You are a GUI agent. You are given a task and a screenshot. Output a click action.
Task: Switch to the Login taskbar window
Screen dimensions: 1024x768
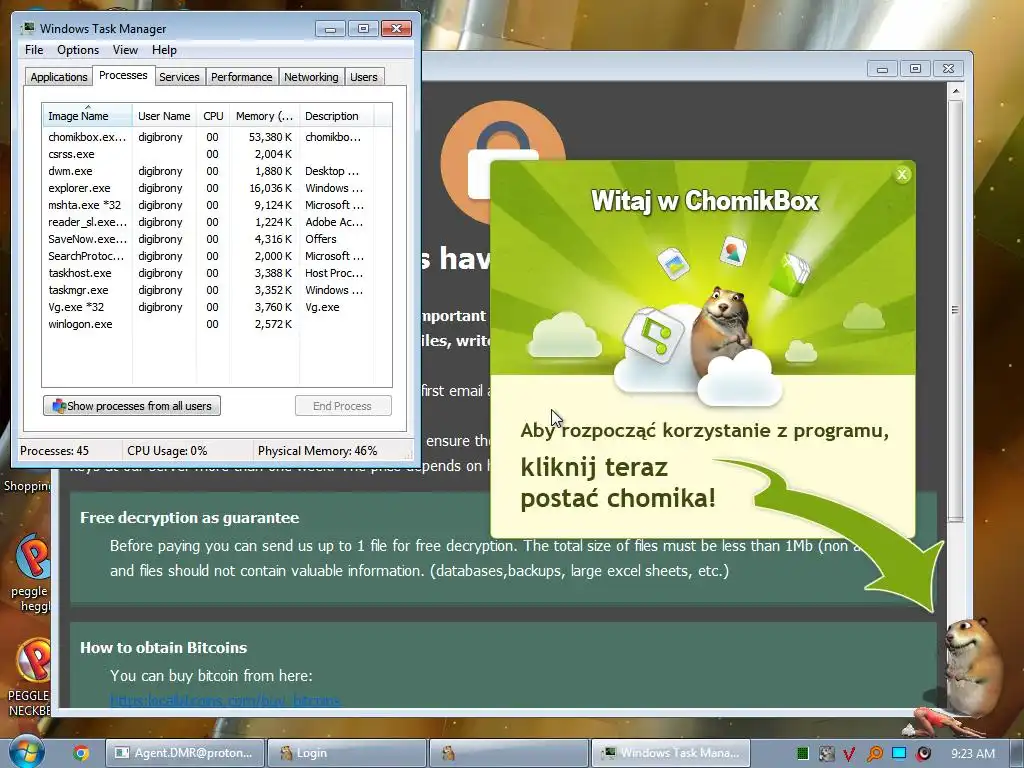tap(347, 753)
